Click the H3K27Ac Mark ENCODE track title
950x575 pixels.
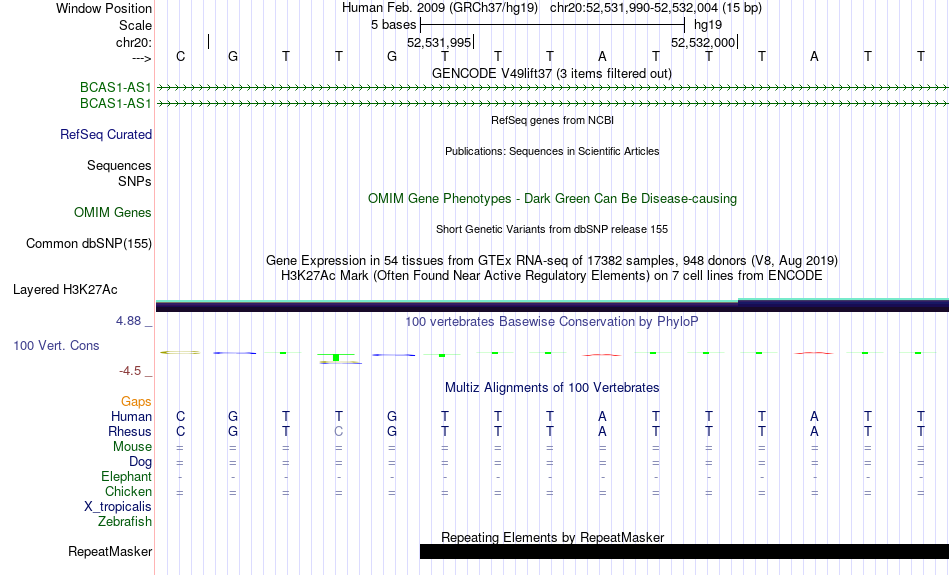click(552, 276)
